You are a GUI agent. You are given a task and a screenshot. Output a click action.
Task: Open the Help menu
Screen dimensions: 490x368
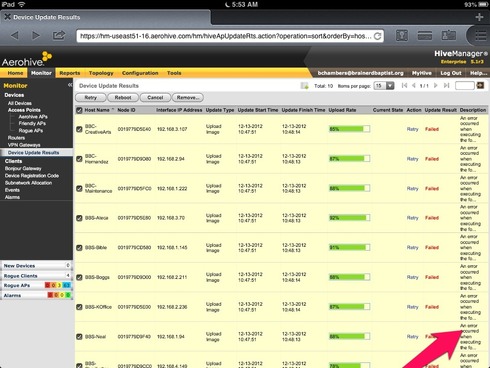click(478, 73)
